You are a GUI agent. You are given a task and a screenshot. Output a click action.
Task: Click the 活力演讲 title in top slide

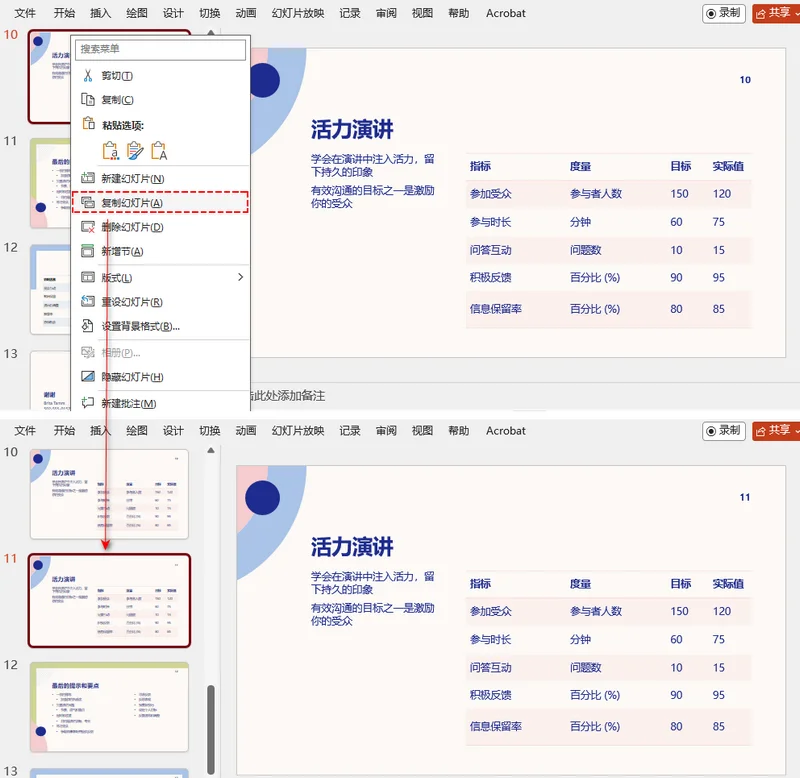pos(352,129)
